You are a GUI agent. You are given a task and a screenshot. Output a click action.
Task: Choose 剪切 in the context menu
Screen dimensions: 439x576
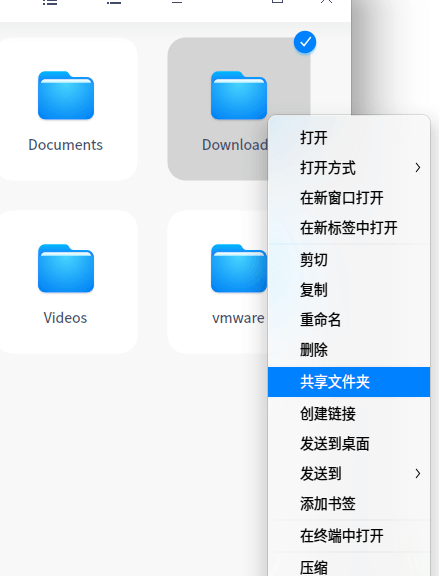pyautogui.click(x=349, y=260)
